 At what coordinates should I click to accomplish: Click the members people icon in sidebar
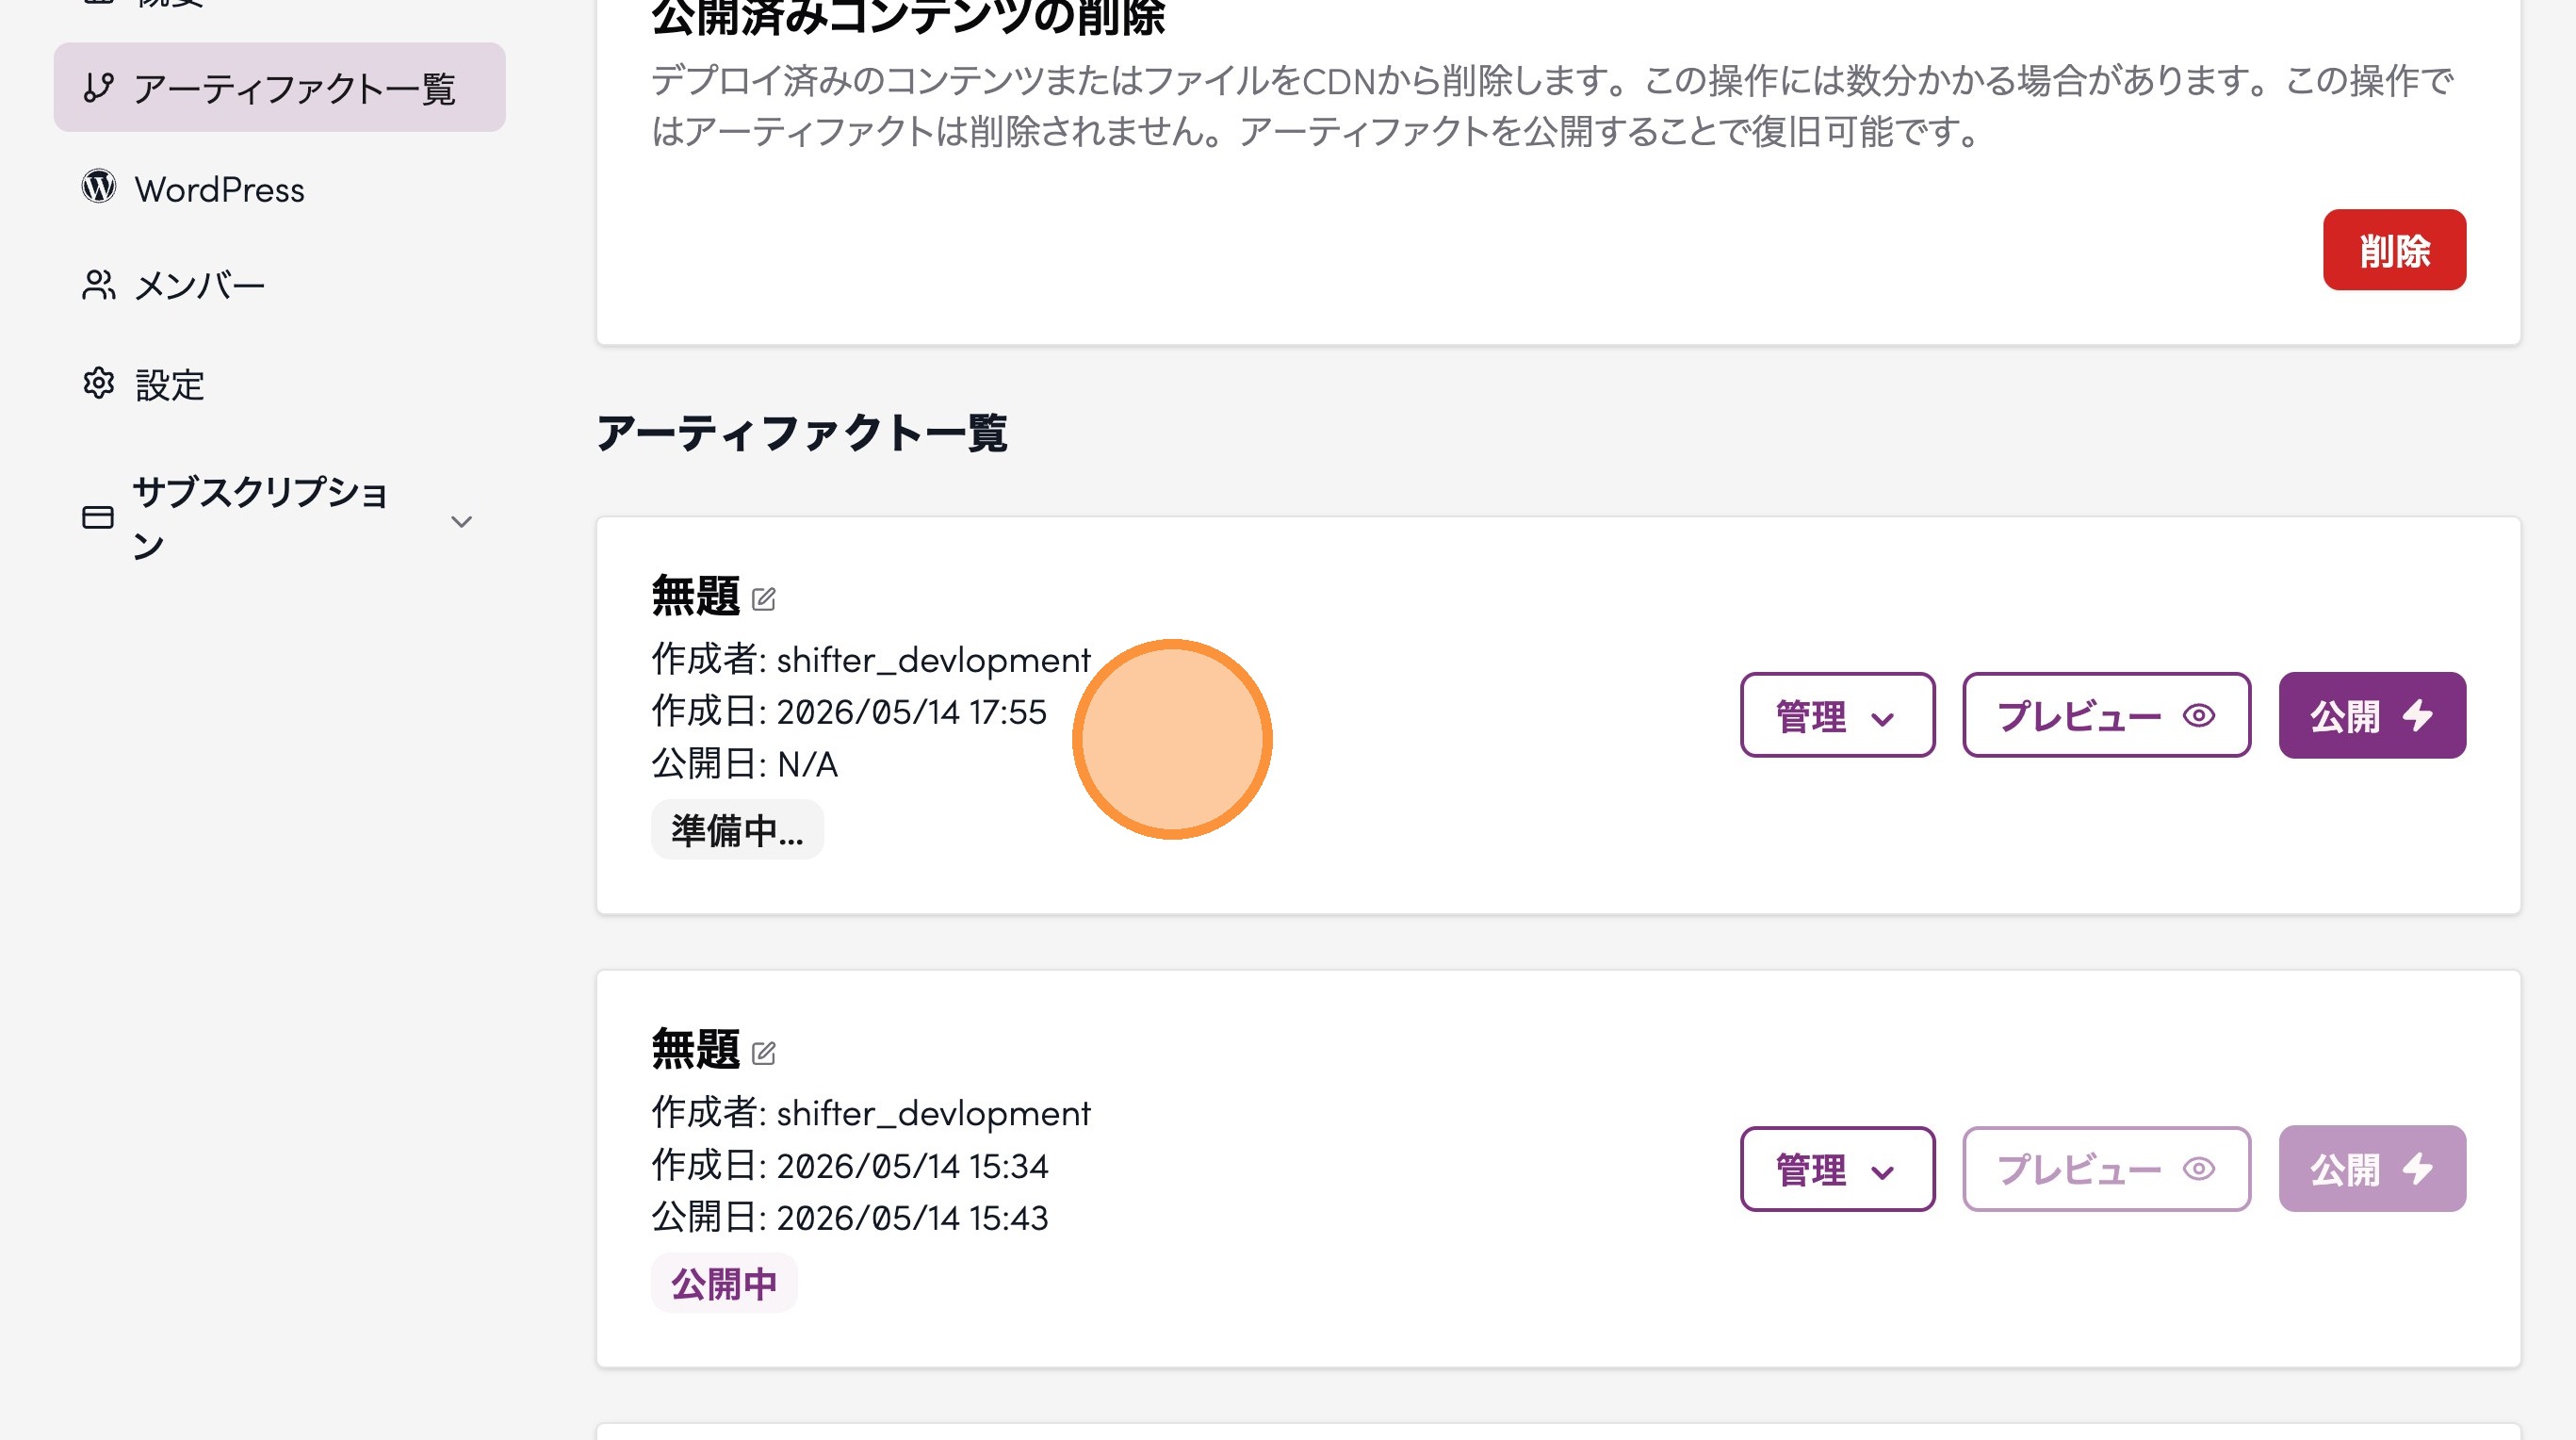coord(98,285)
